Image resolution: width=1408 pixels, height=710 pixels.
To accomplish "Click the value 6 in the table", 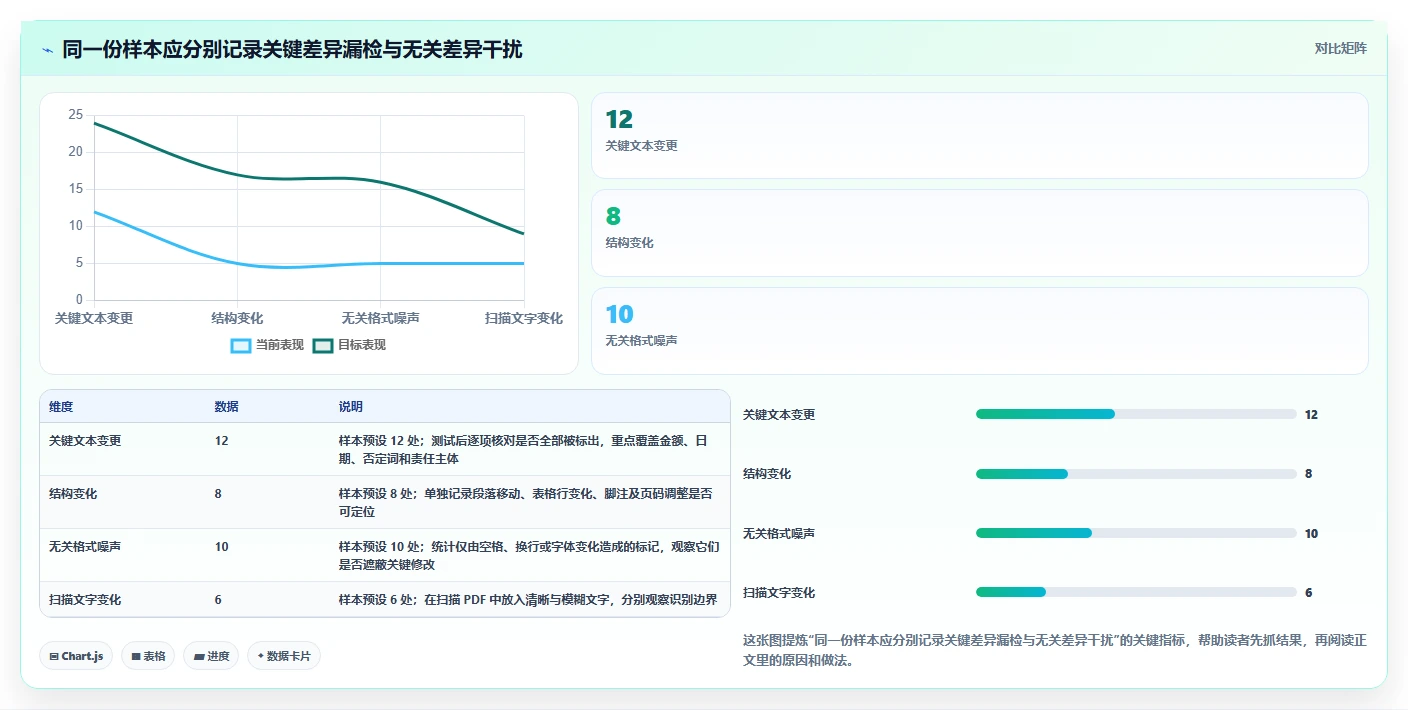I will 218,600.
